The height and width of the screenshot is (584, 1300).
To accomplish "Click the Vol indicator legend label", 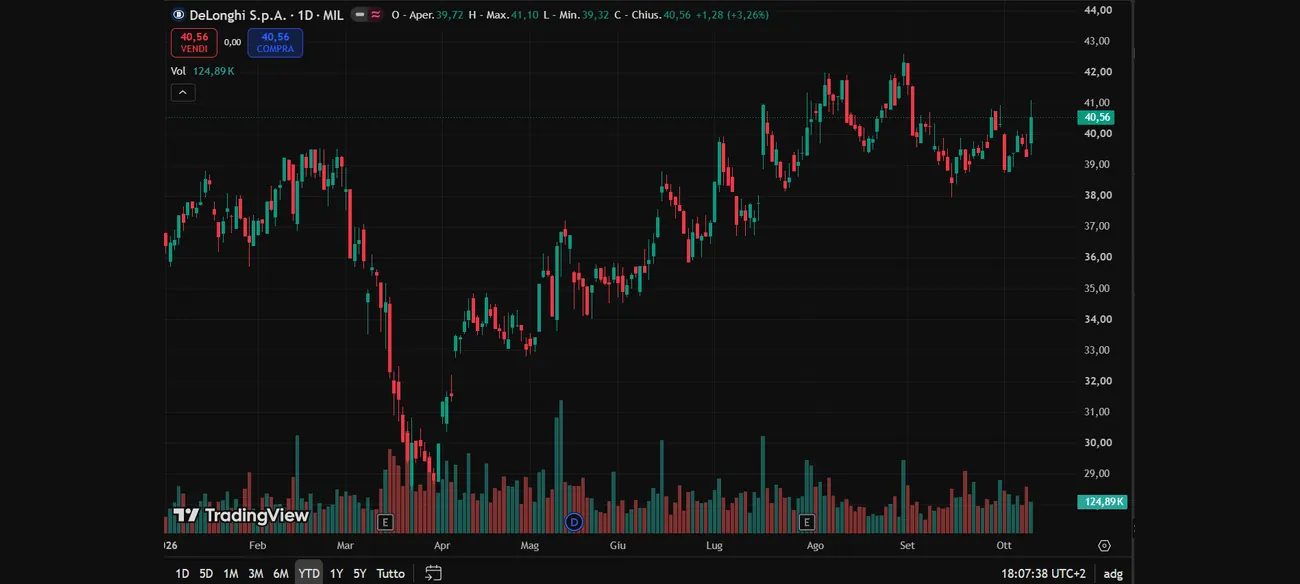I will click(x=178, y=71).
